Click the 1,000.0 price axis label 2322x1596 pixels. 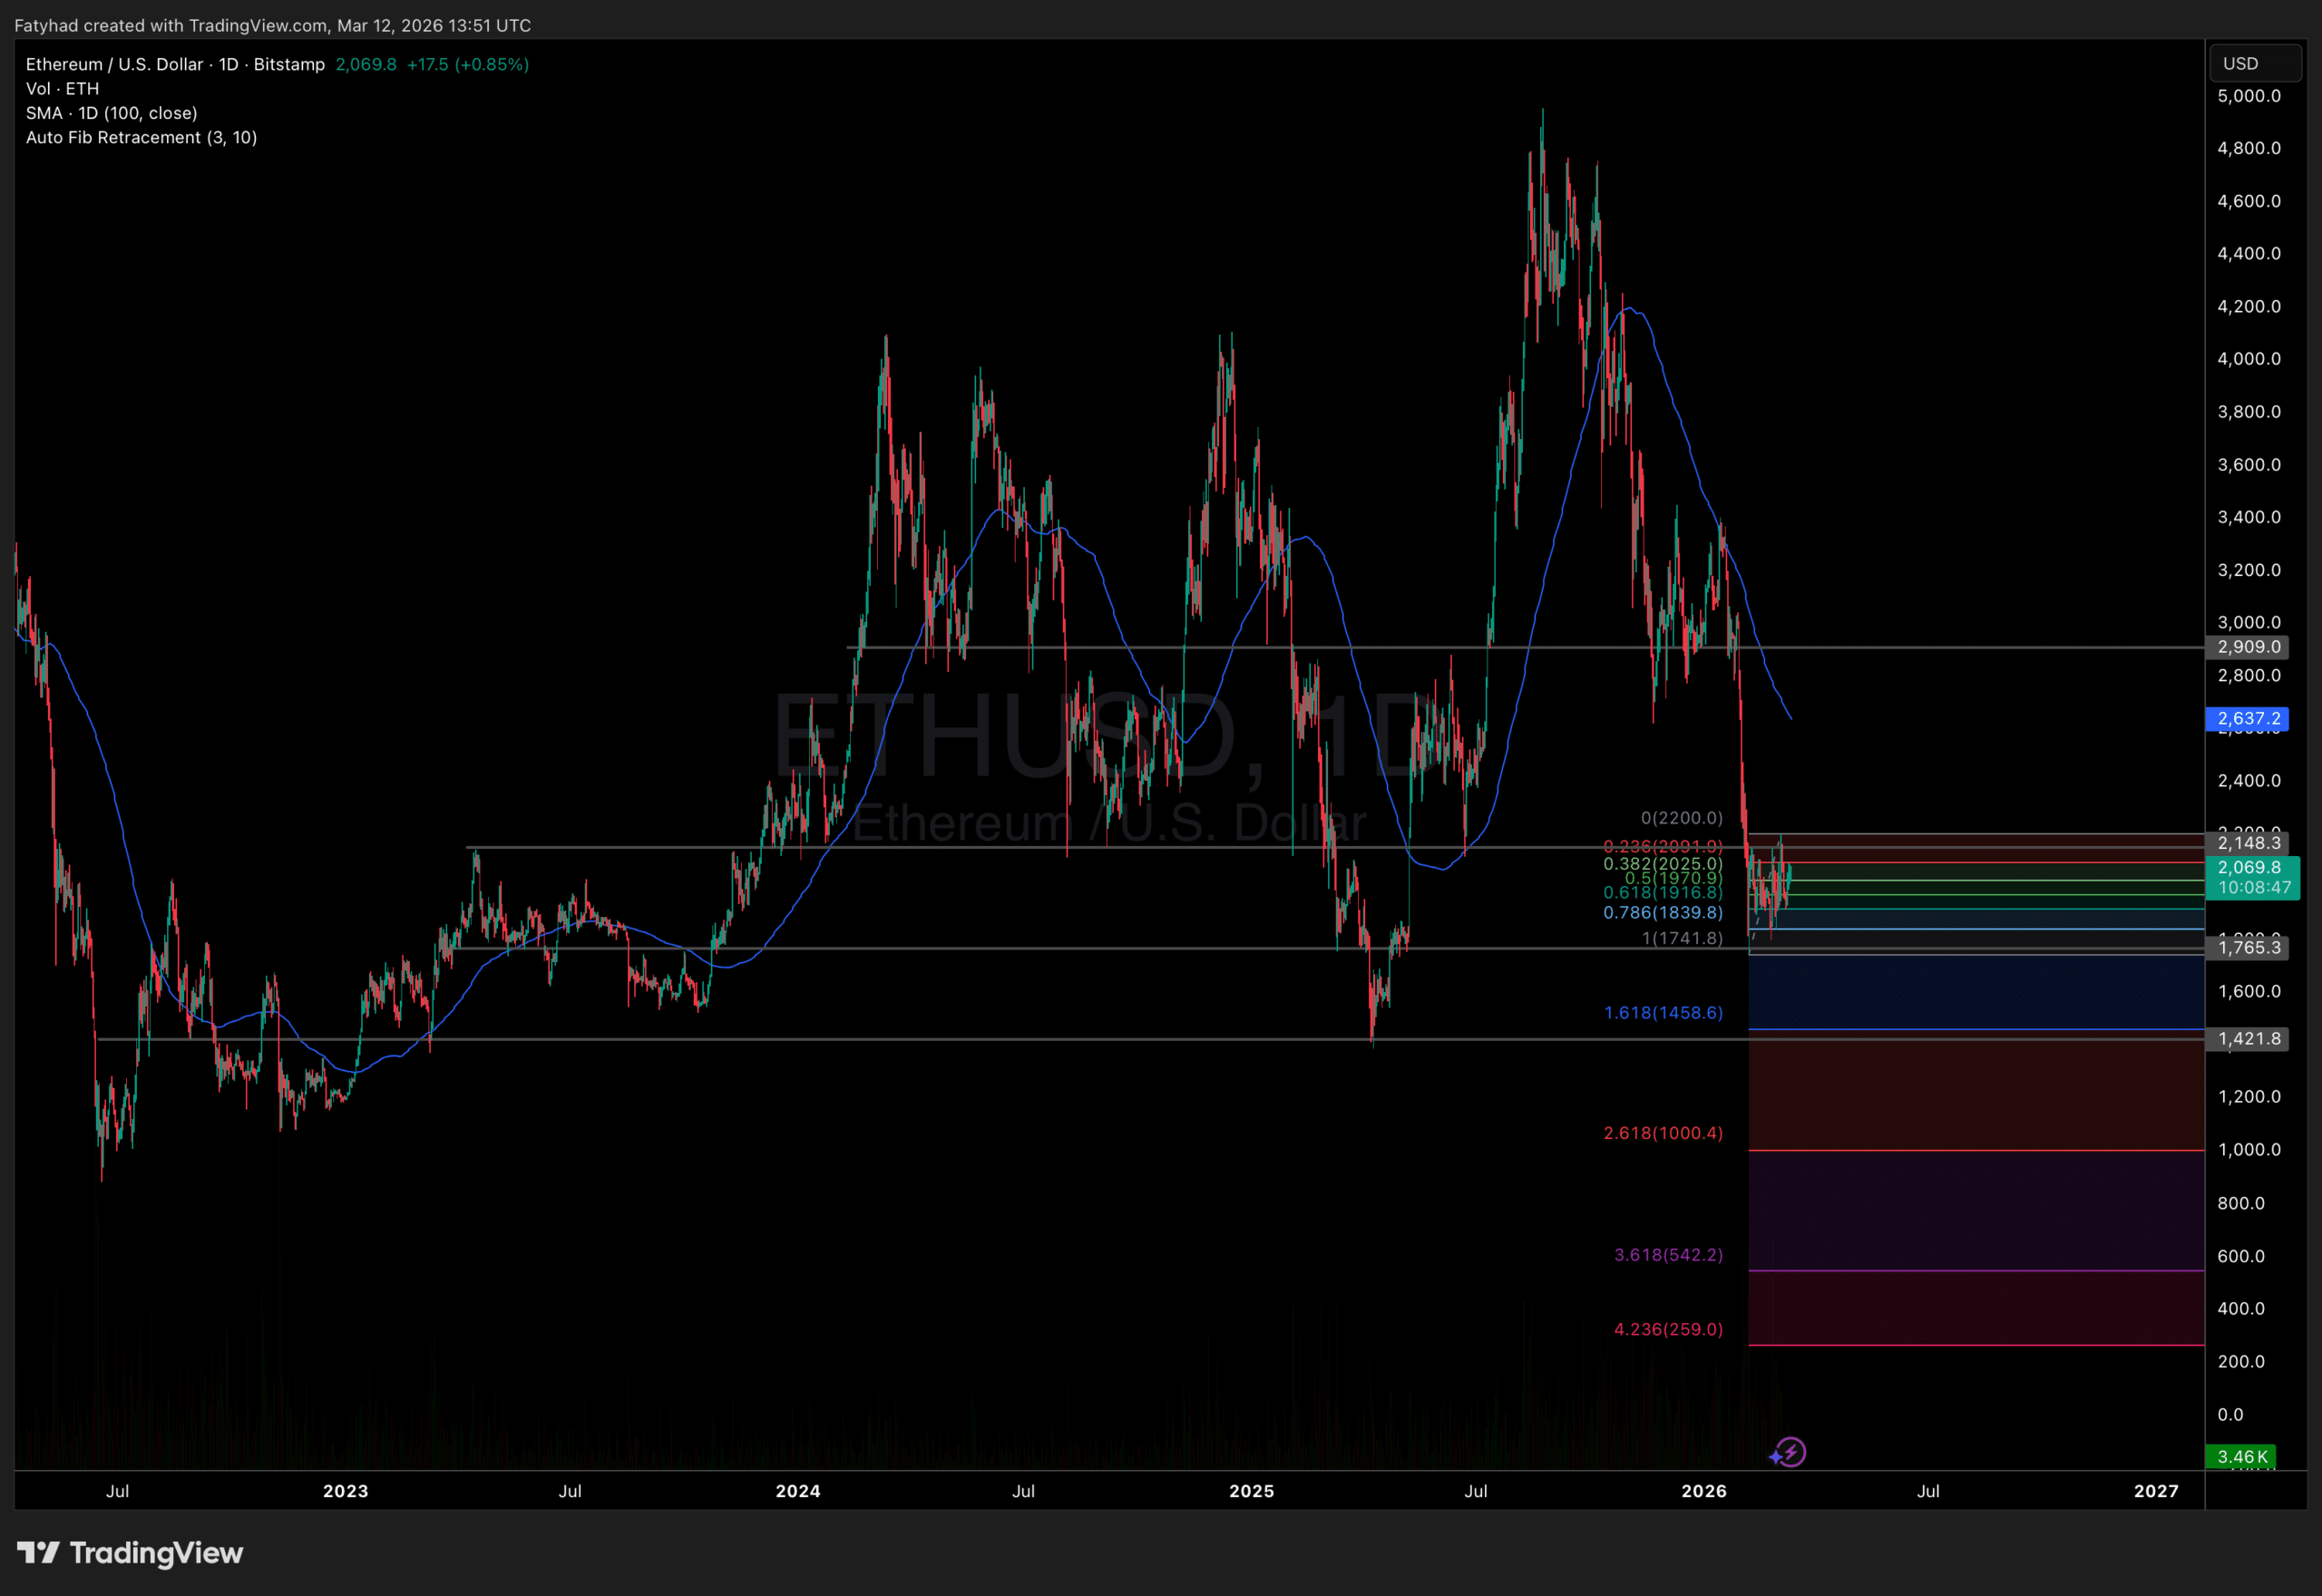click(x=2249, y=1149)
